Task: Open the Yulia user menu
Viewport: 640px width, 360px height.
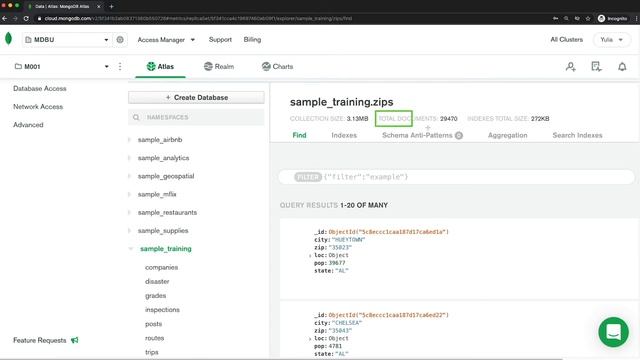Action: (x=611, y=40)
